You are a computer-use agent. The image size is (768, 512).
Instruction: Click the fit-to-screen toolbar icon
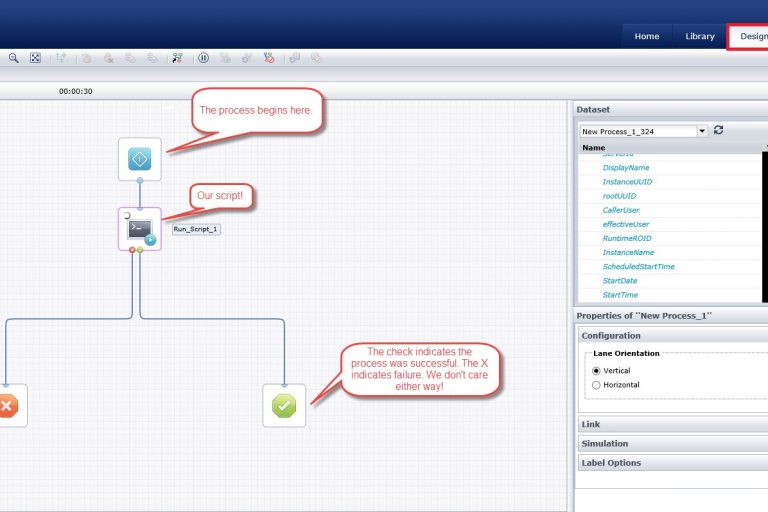(x=35, y=58)
